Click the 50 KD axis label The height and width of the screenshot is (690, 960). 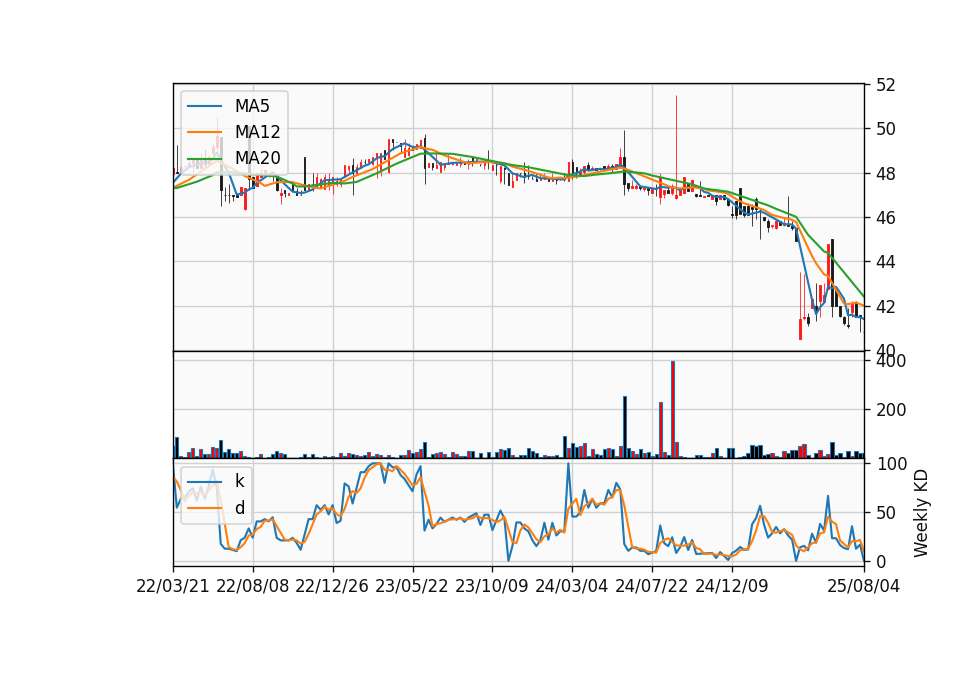coord(885,513)
